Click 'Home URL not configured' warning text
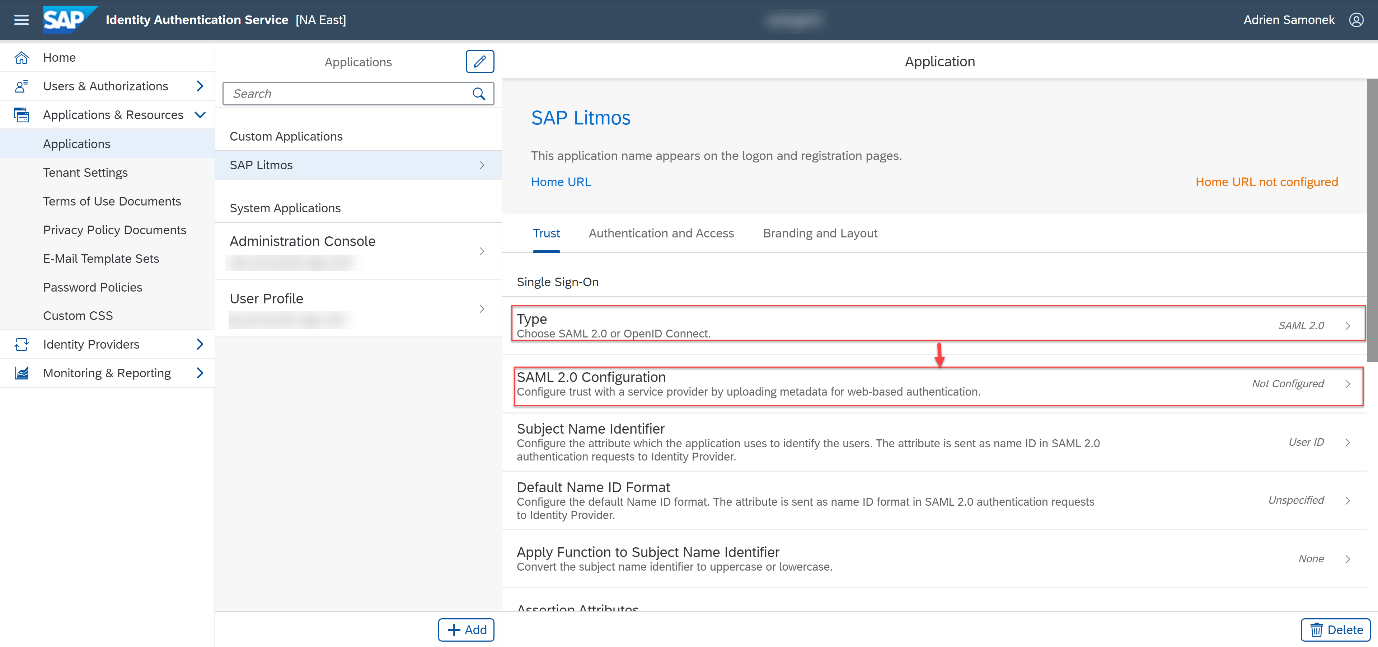The height and width of the screenshot is (647, 1378). click(1267, 182)
